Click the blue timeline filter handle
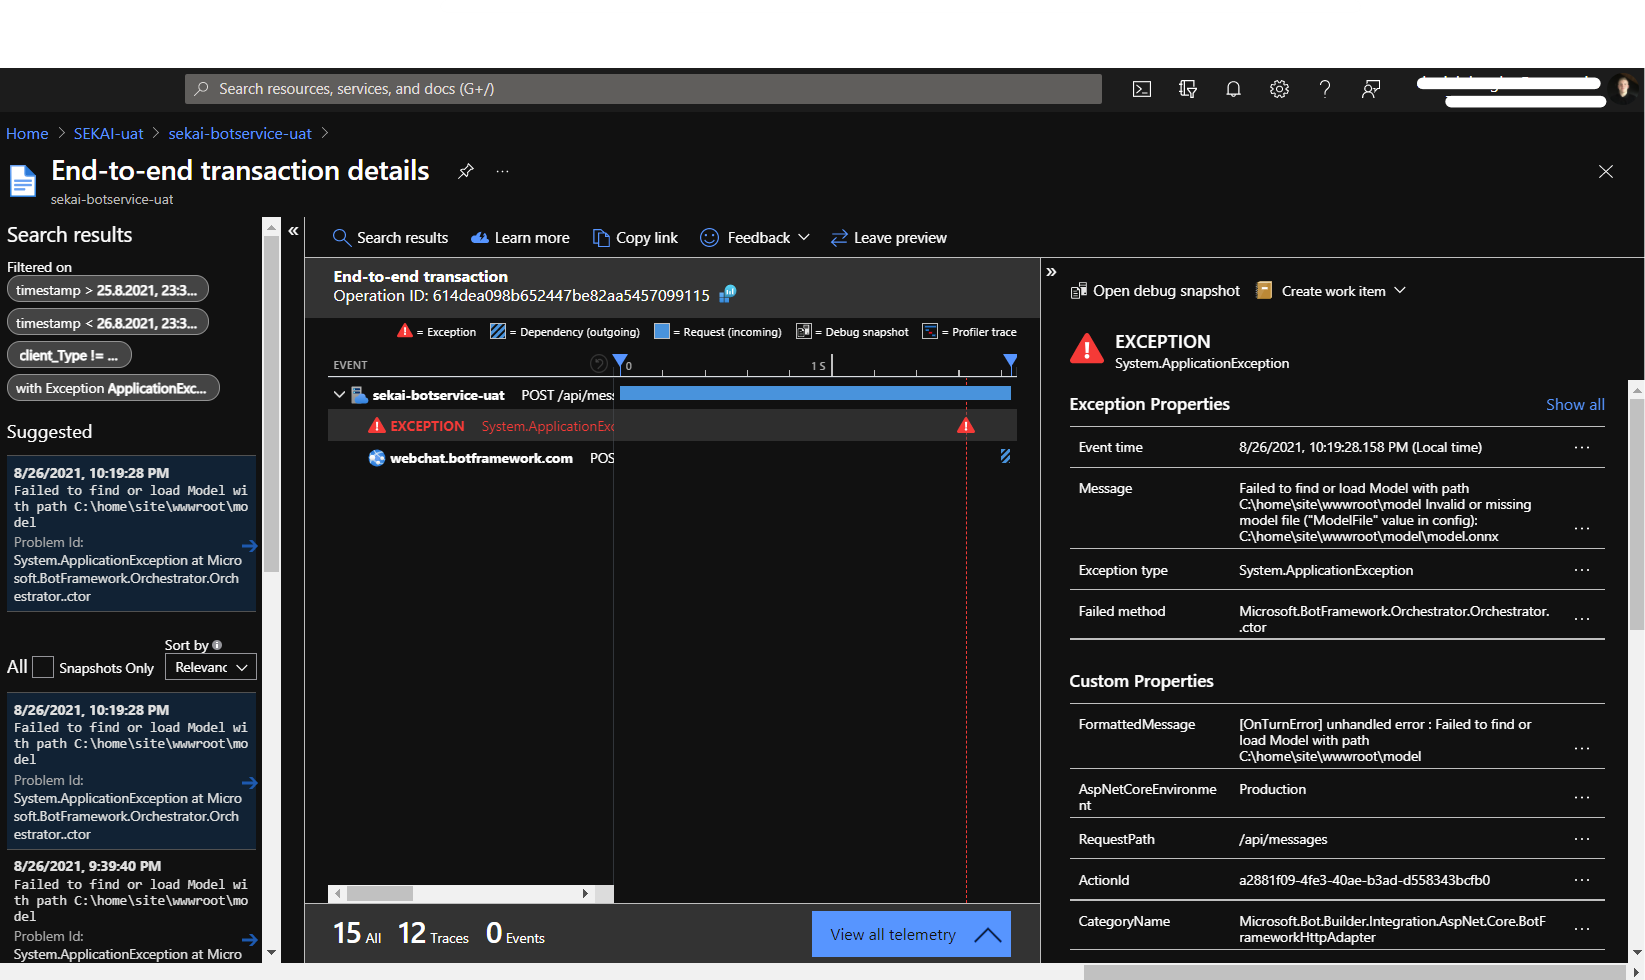 (620, 363)
